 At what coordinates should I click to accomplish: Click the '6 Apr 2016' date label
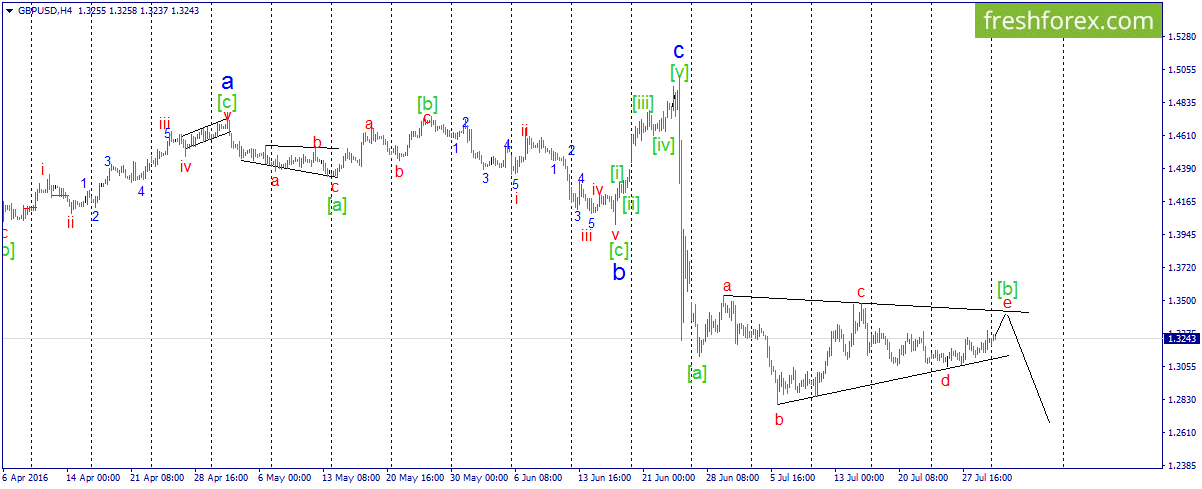coord(24,479)
